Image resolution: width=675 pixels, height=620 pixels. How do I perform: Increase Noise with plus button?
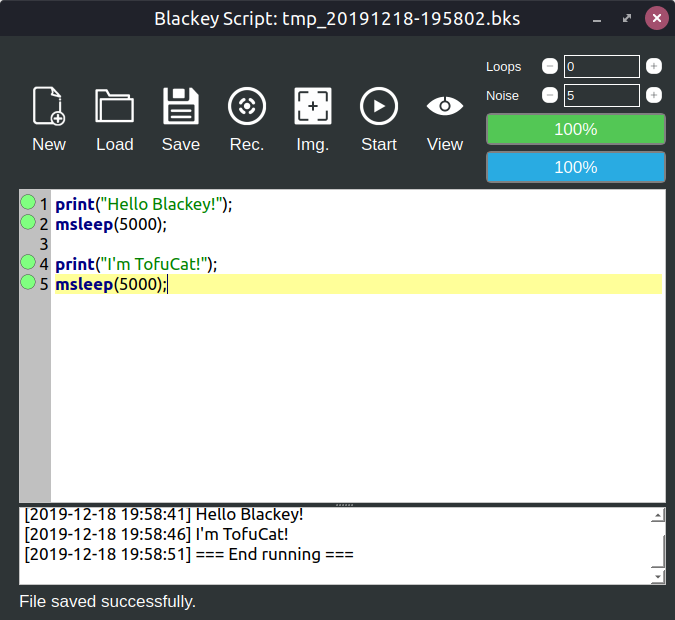654,95
